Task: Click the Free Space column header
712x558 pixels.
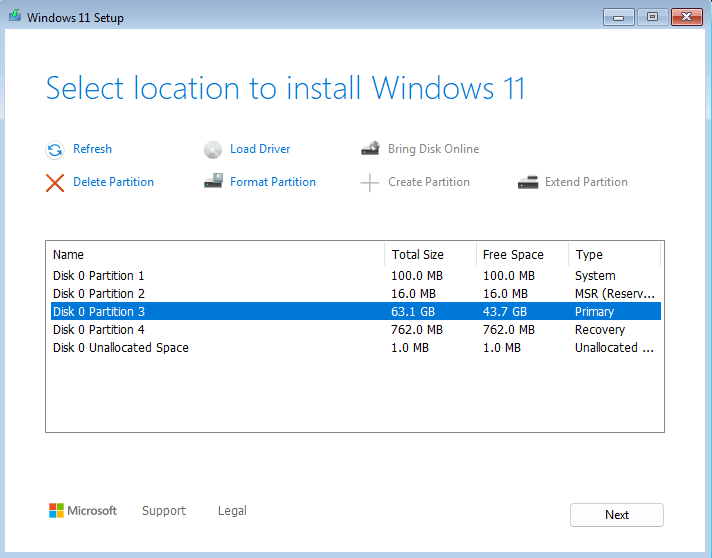Action: click(522, 254)
